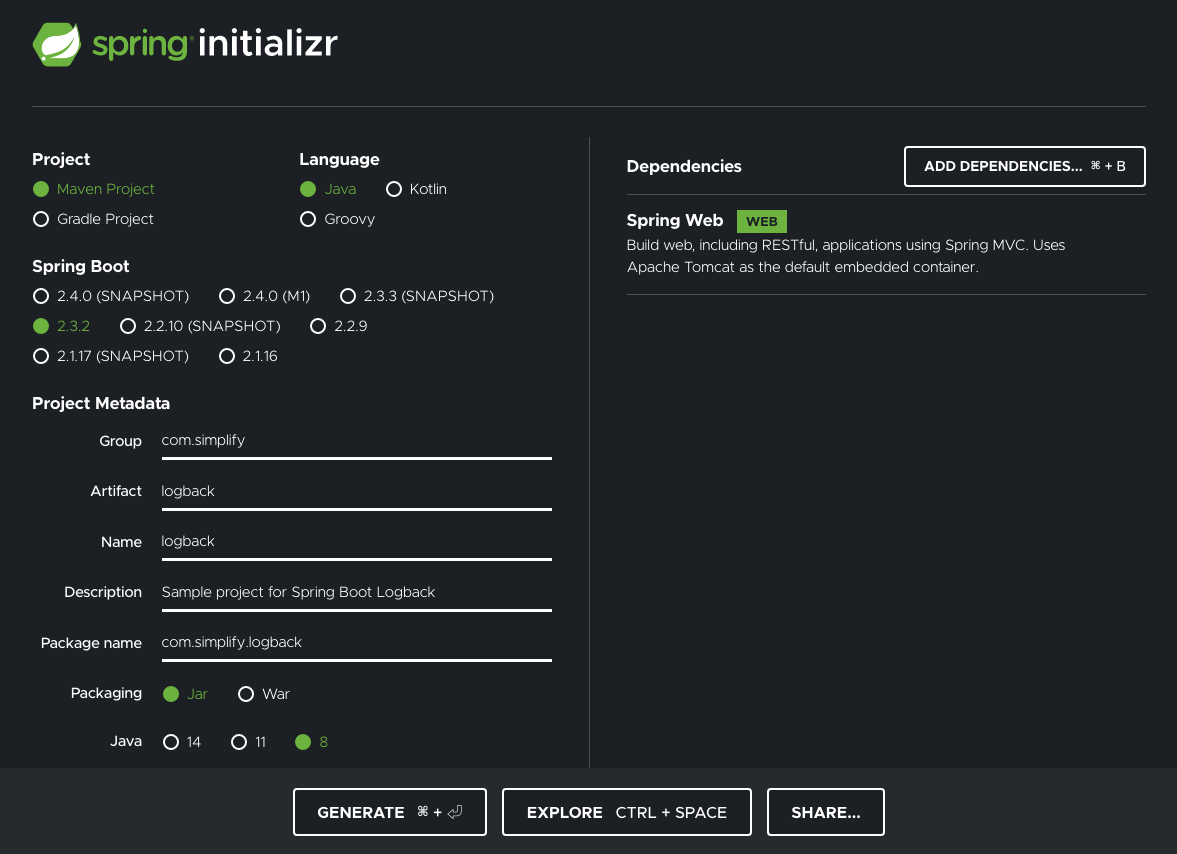Open the Explore project preview
This screenshot has width=1177, height=854.
click(626, 812)
